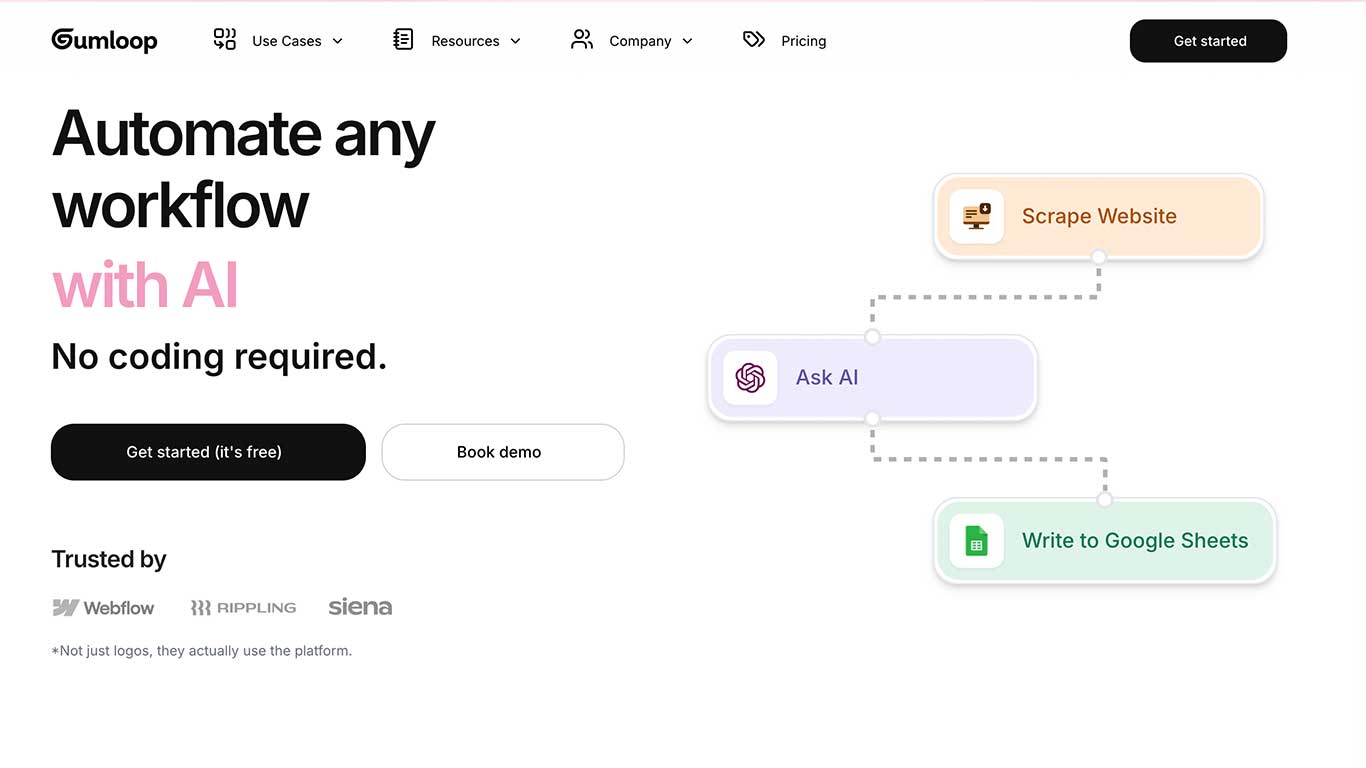The image size is (1366, 768).
Task: Click the Company people icon
Action: coord(581,40)
